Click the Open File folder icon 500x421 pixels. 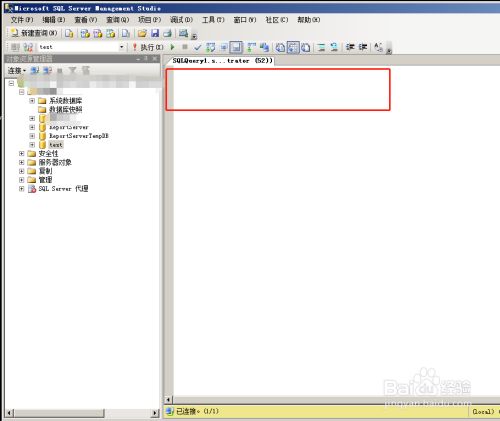pyautogui.click(x=142, y=33)
